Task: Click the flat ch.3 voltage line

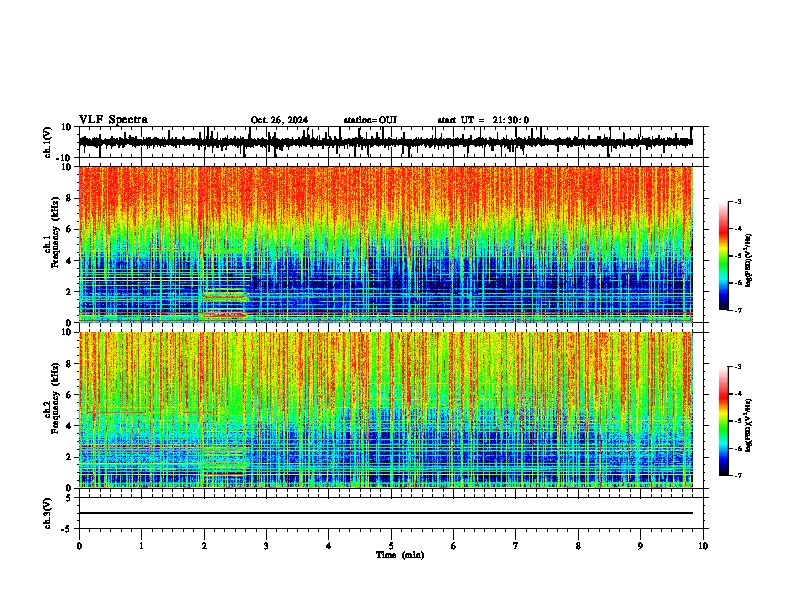Action: pos(385,513)
